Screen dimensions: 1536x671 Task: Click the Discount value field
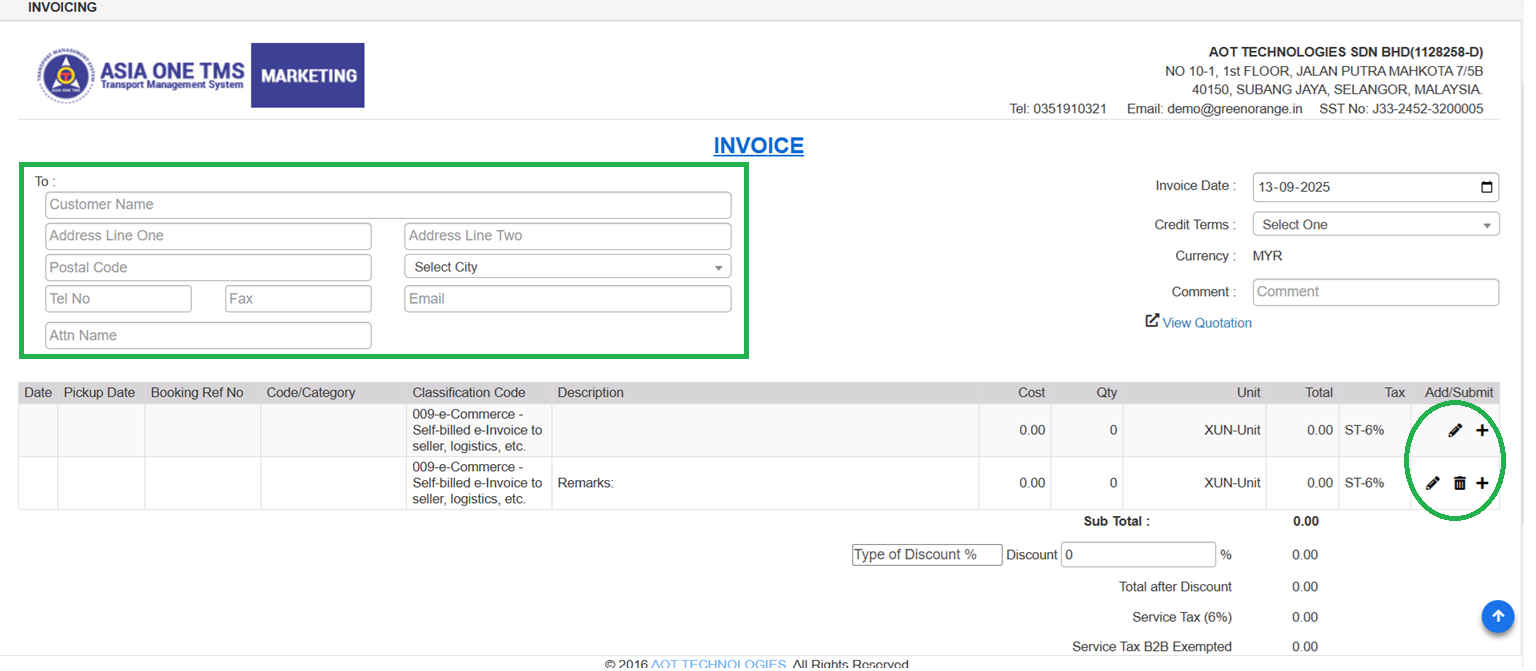tap(1138, 555)
